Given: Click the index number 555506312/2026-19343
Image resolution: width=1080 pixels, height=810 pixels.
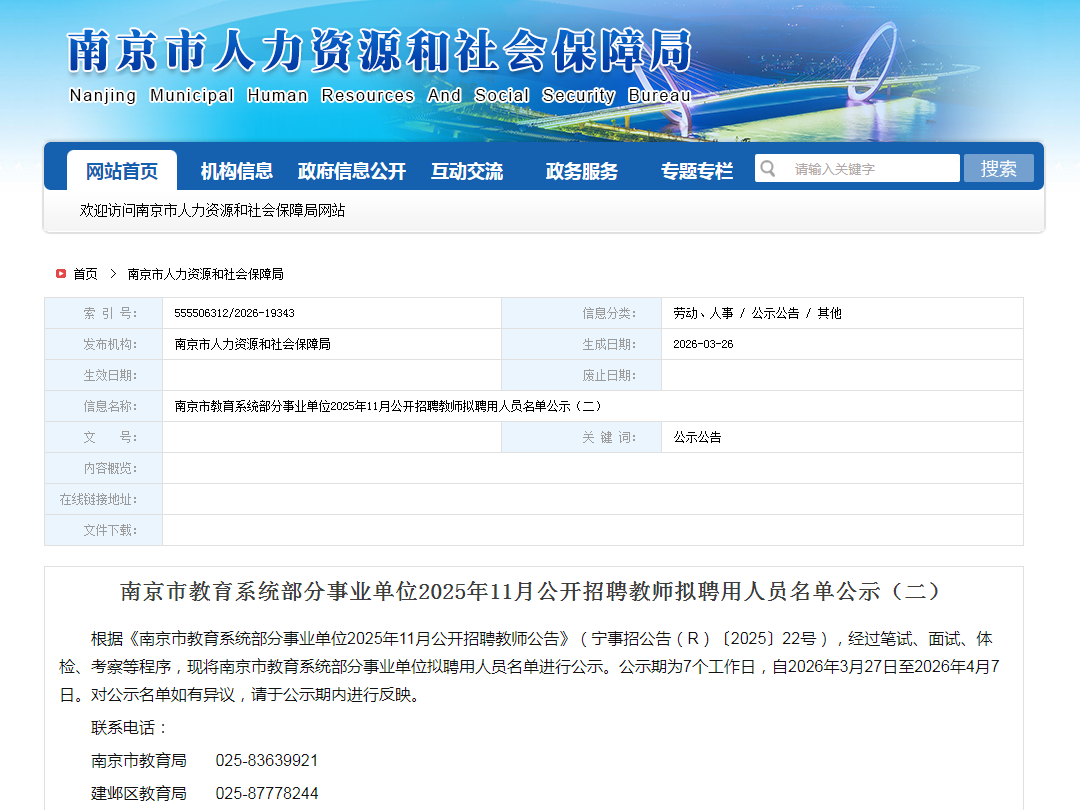Looking at the screenshot, I should (x=234, y=313).
